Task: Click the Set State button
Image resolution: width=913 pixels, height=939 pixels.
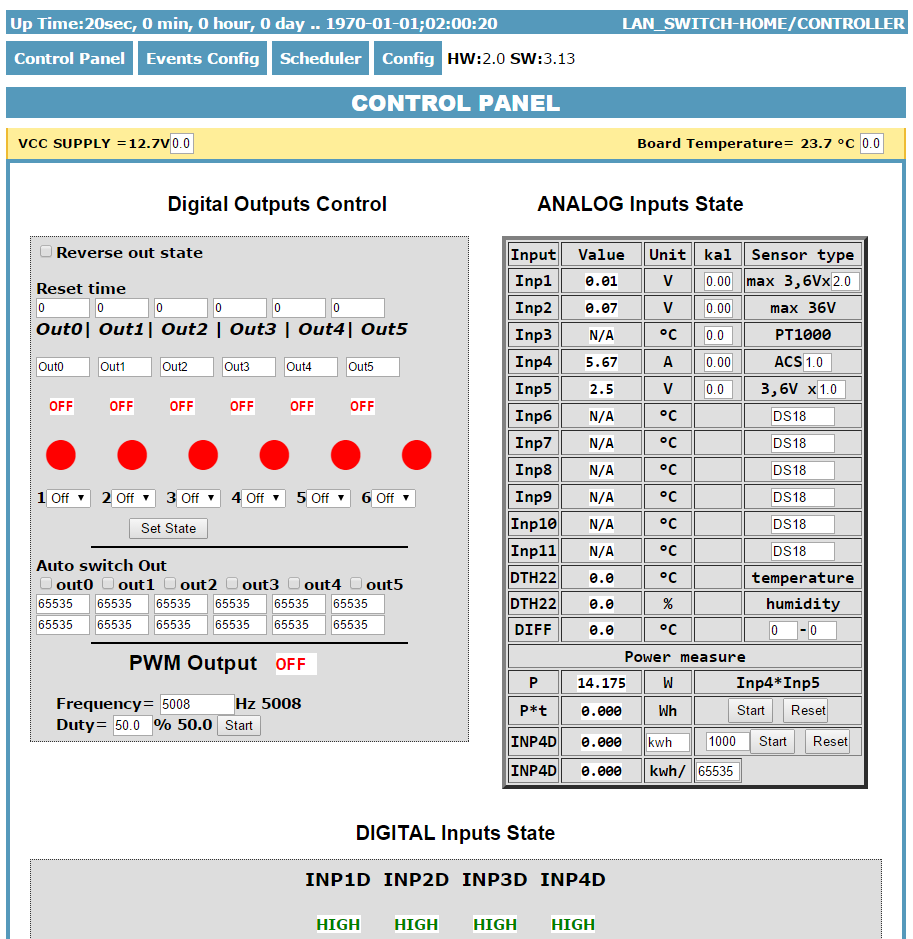Action: 168,528
